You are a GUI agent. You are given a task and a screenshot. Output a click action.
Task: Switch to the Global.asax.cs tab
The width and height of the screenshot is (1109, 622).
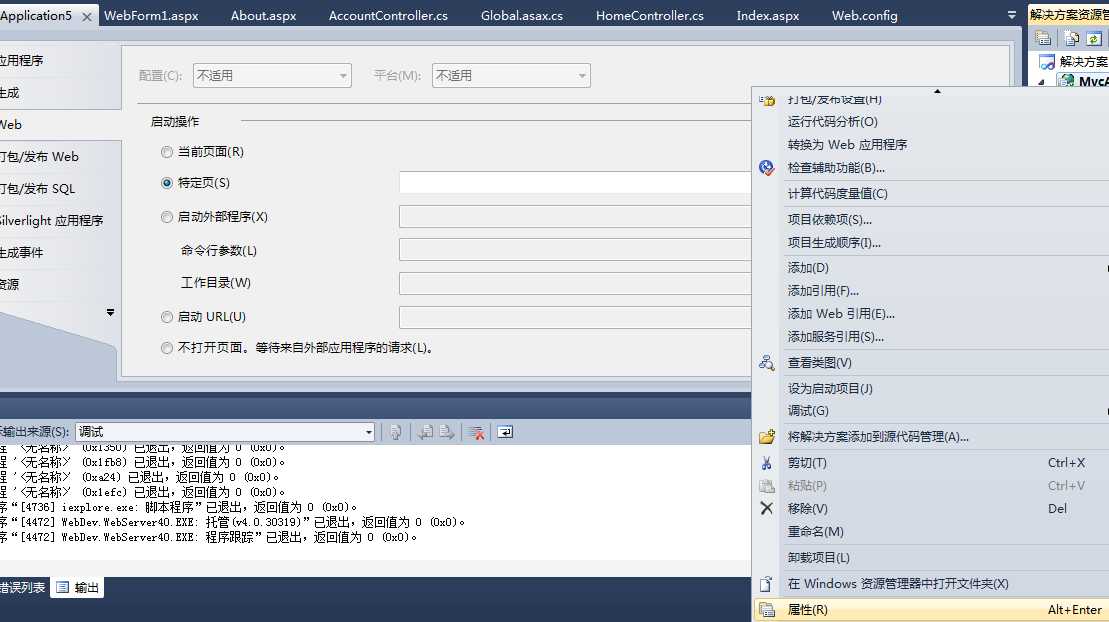tap(522, 15)
